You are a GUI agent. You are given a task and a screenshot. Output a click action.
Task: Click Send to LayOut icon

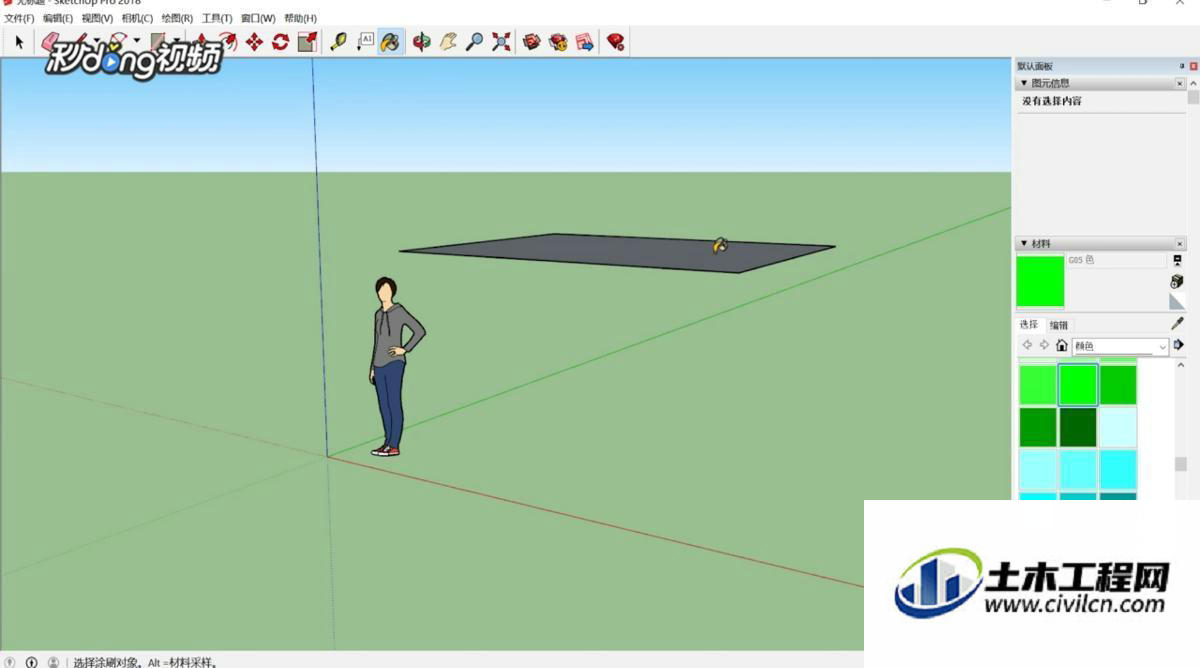point(584,42)
